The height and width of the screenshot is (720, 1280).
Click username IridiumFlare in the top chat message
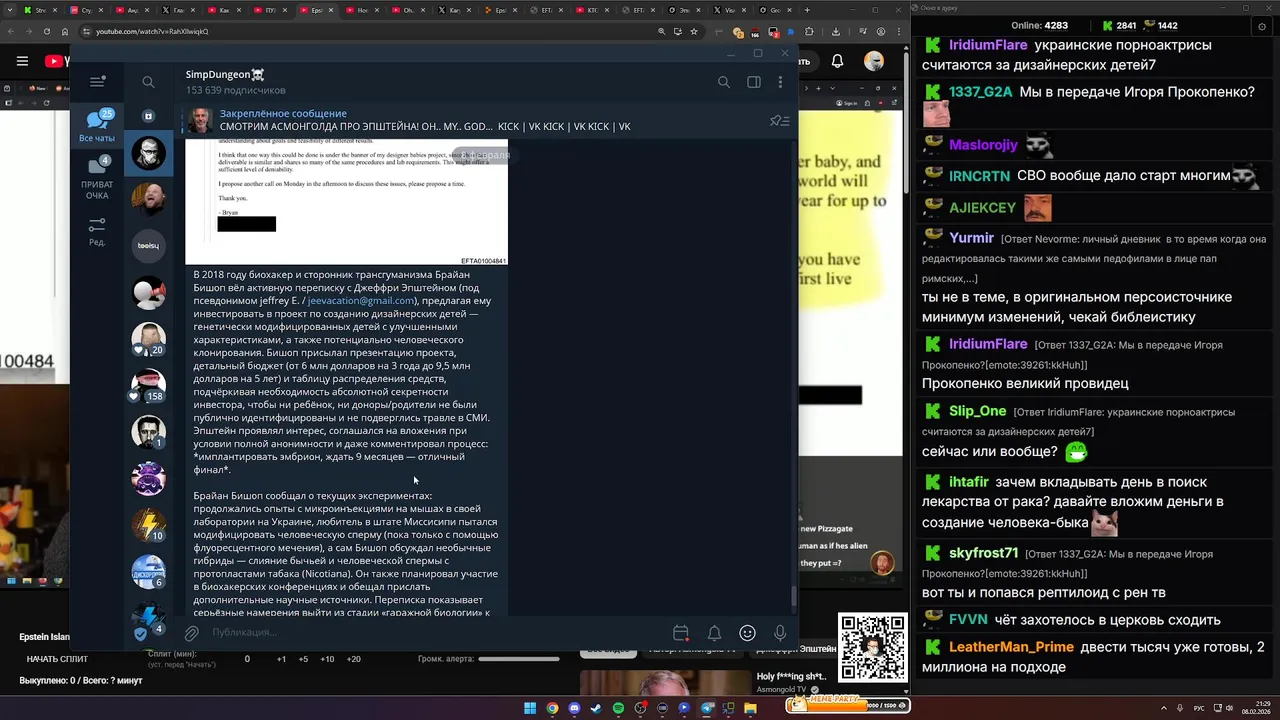988,45
